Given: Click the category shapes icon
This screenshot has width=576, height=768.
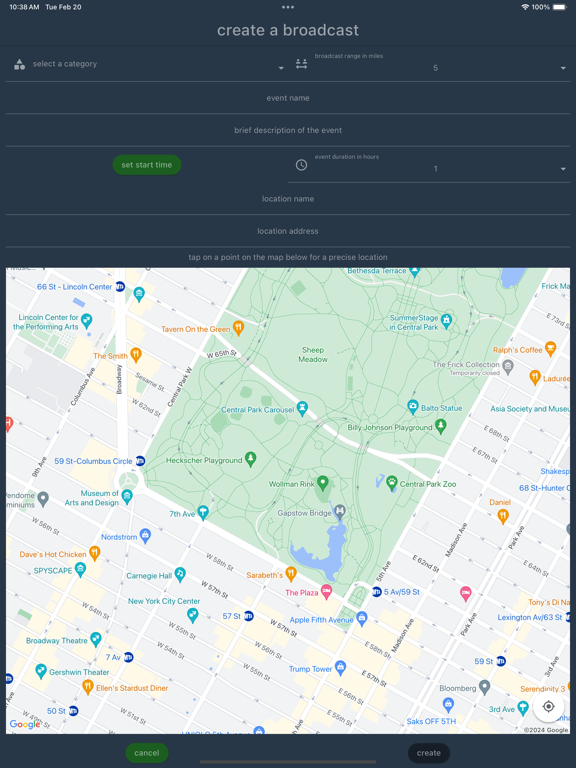Looking at the screenshot, I should [x=20, y=64].
